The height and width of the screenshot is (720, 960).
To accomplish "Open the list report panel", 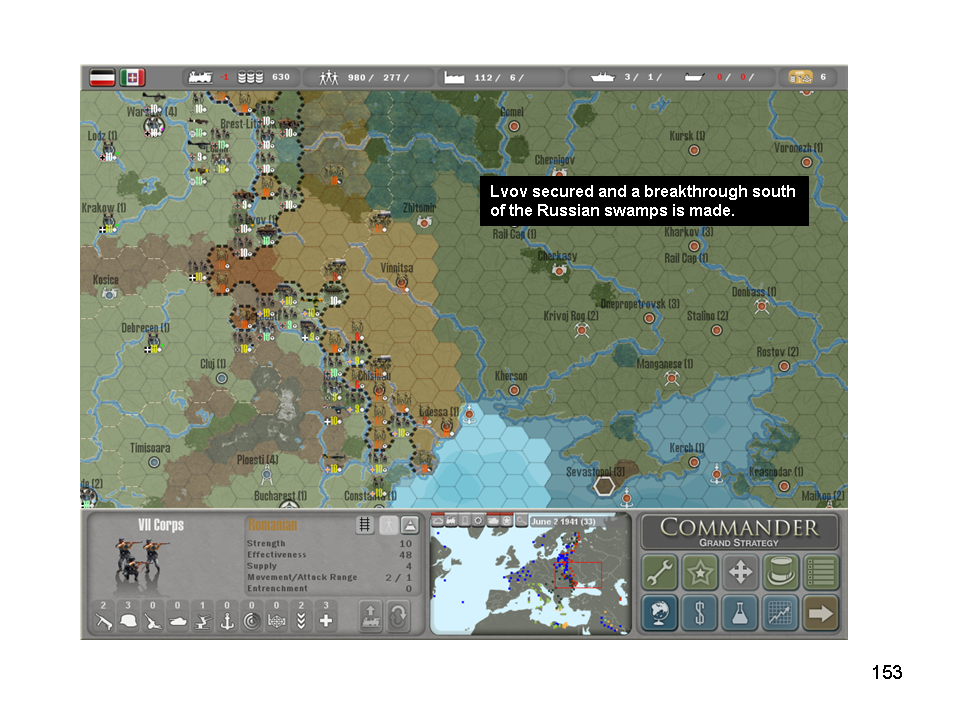I will (x=821, y=573).
